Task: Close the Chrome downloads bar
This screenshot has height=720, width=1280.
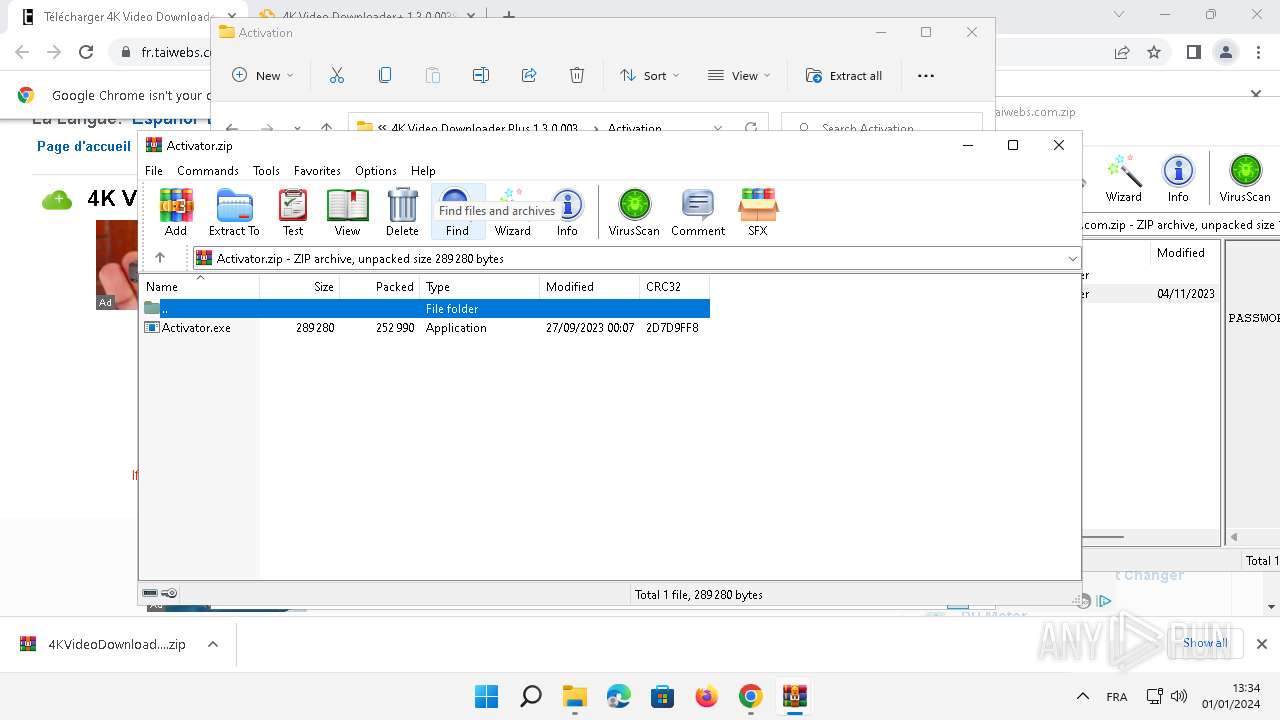Action: (x=1261, y=644)
